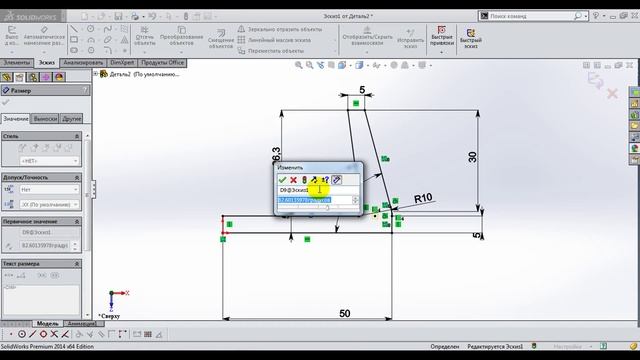Switch to the Другие property tab
This screenshot has height=360, width=640.
point(72,119)
